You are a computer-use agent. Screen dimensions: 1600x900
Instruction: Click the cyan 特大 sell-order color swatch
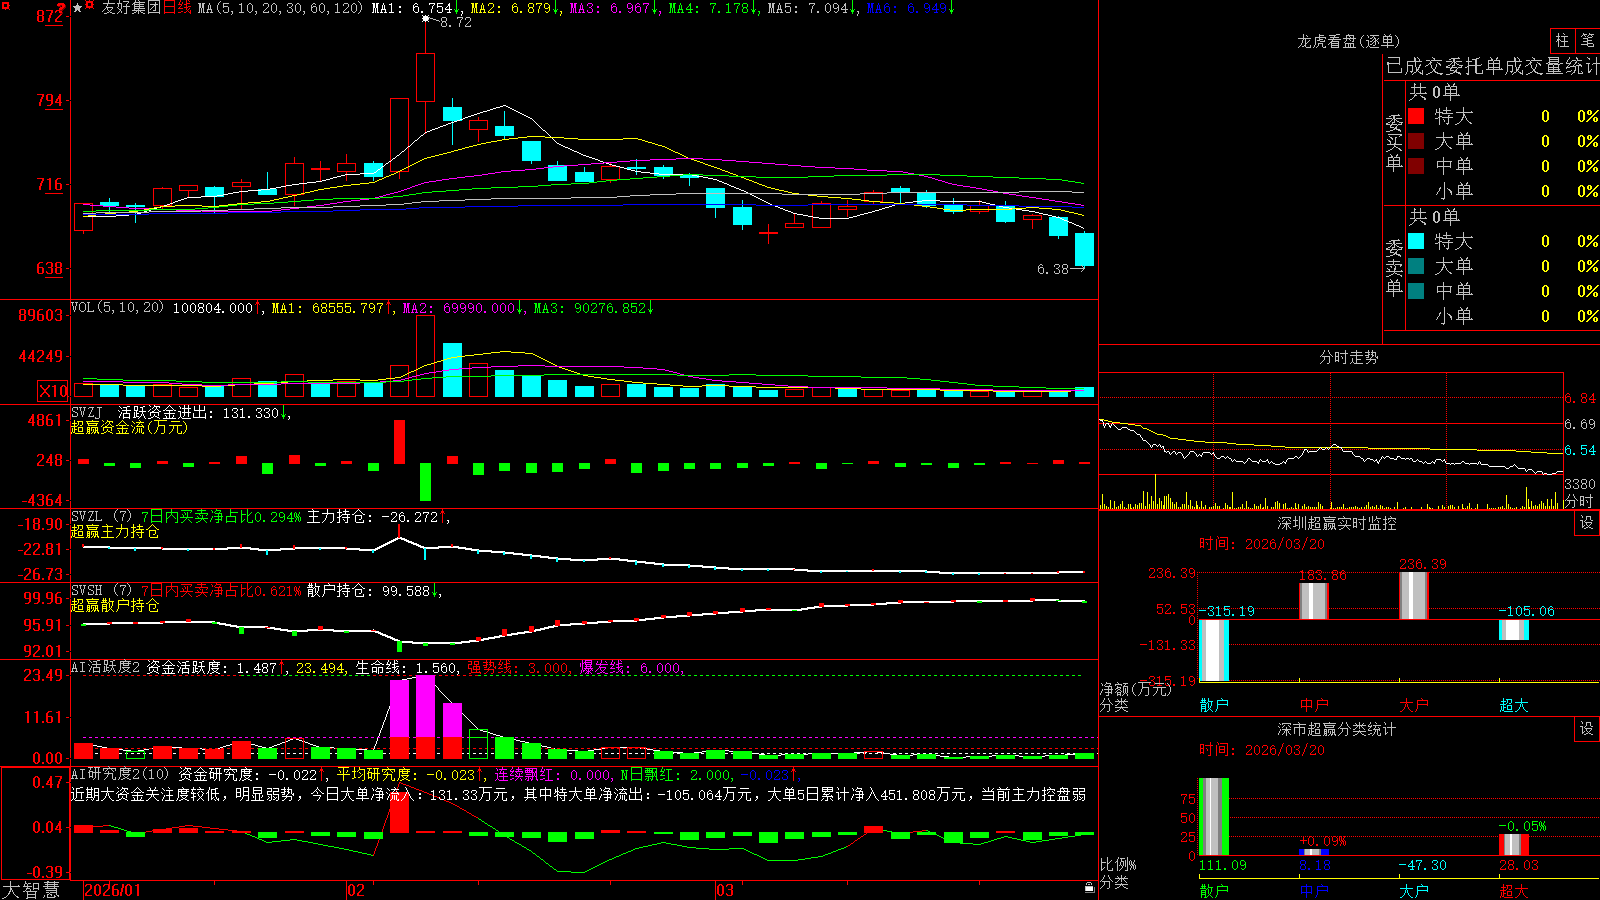coord(1416,241)
